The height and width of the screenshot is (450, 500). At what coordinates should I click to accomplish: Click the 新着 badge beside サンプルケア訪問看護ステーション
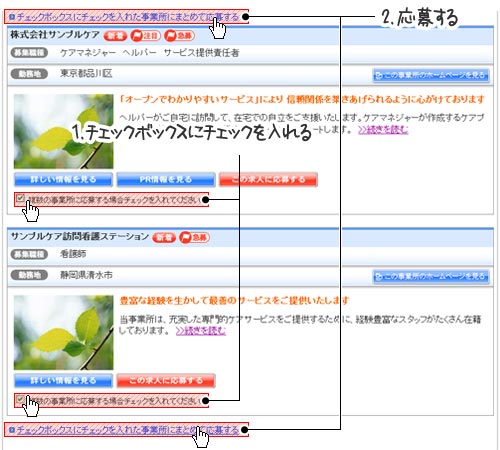pyautogui.click(x=164, y=237)
